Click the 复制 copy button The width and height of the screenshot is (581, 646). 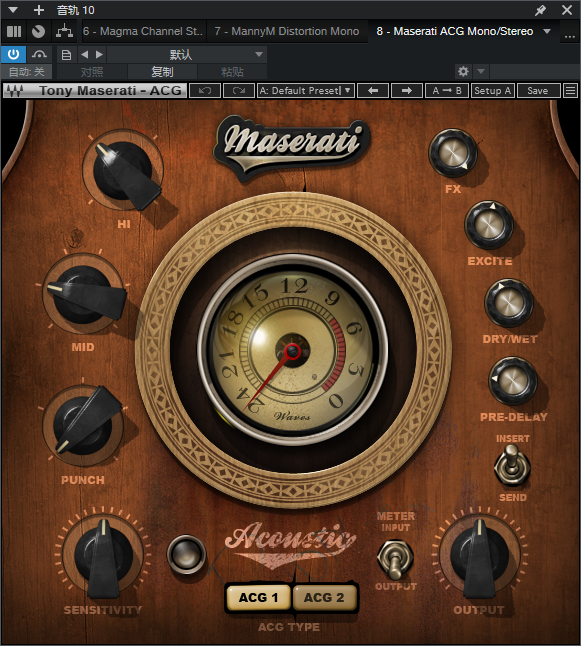tap(162, 72)
